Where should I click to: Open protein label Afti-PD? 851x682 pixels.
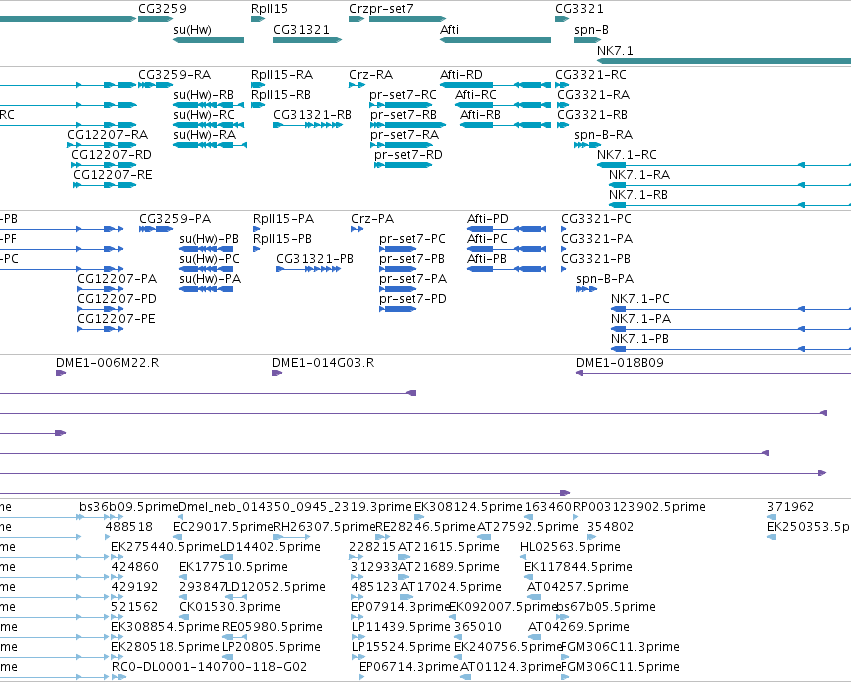[x=488, y=219]
